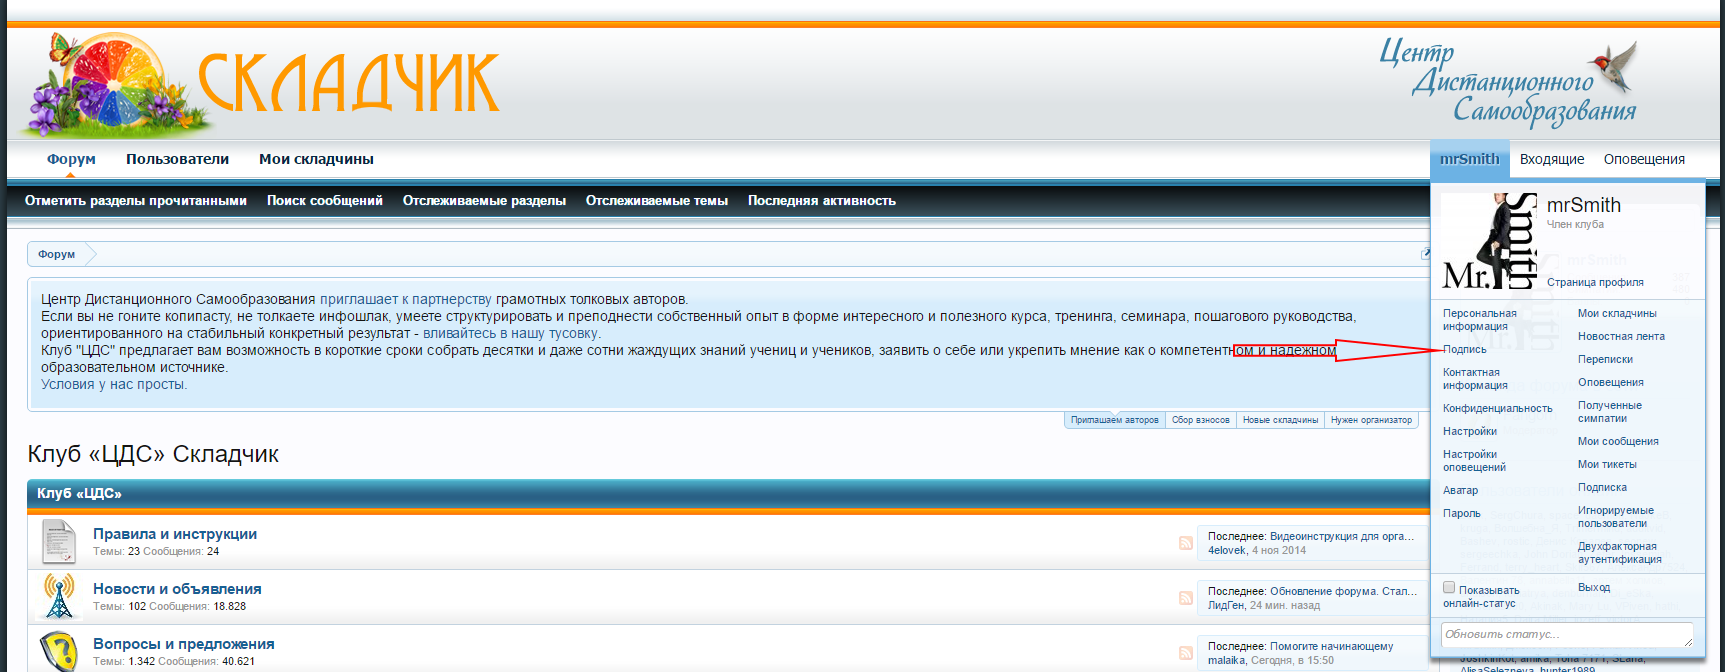Open Новостная лента in account menu
The height and width of the screenshot is (672, 1725).
(1621, 337)
